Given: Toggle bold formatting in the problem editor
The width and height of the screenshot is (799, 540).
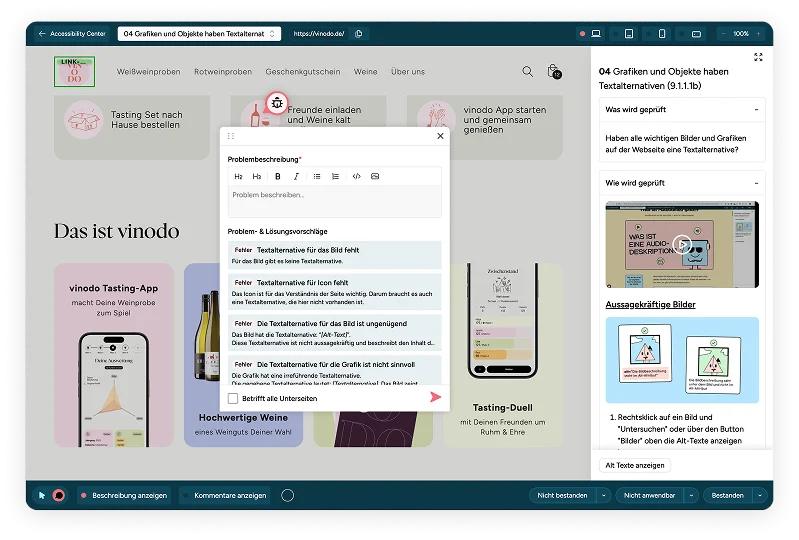Looking at the screenshot, I should pos(278,176).
